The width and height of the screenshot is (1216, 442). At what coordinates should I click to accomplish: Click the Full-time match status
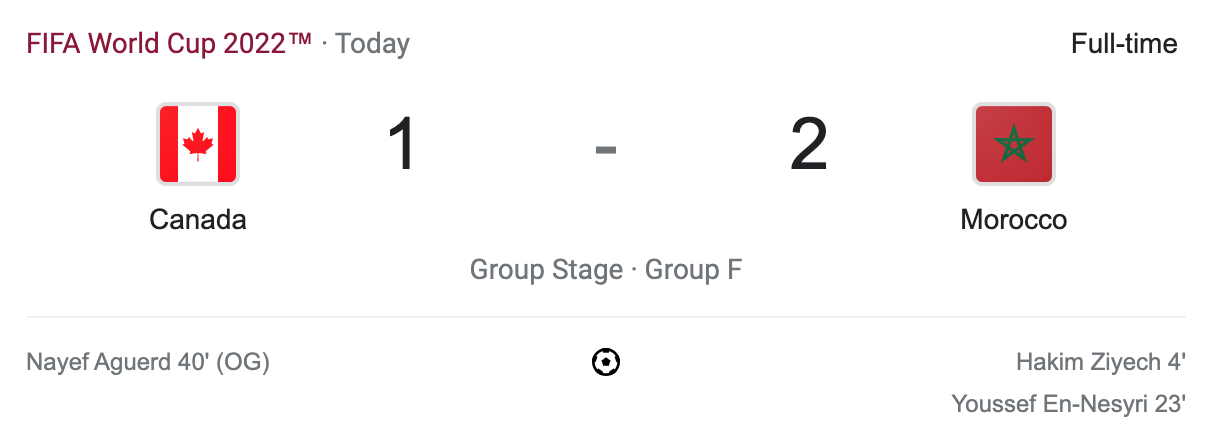(x=1124, y=44)
